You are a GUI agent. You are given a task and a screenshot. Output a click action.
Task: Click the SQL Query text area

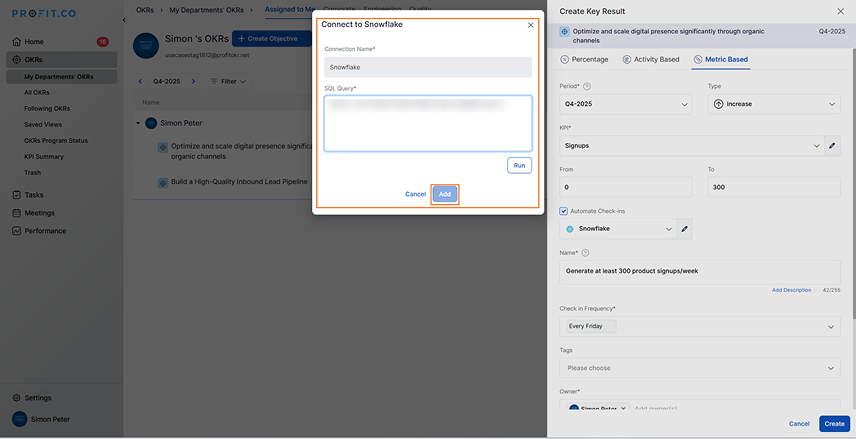[427, 123]
